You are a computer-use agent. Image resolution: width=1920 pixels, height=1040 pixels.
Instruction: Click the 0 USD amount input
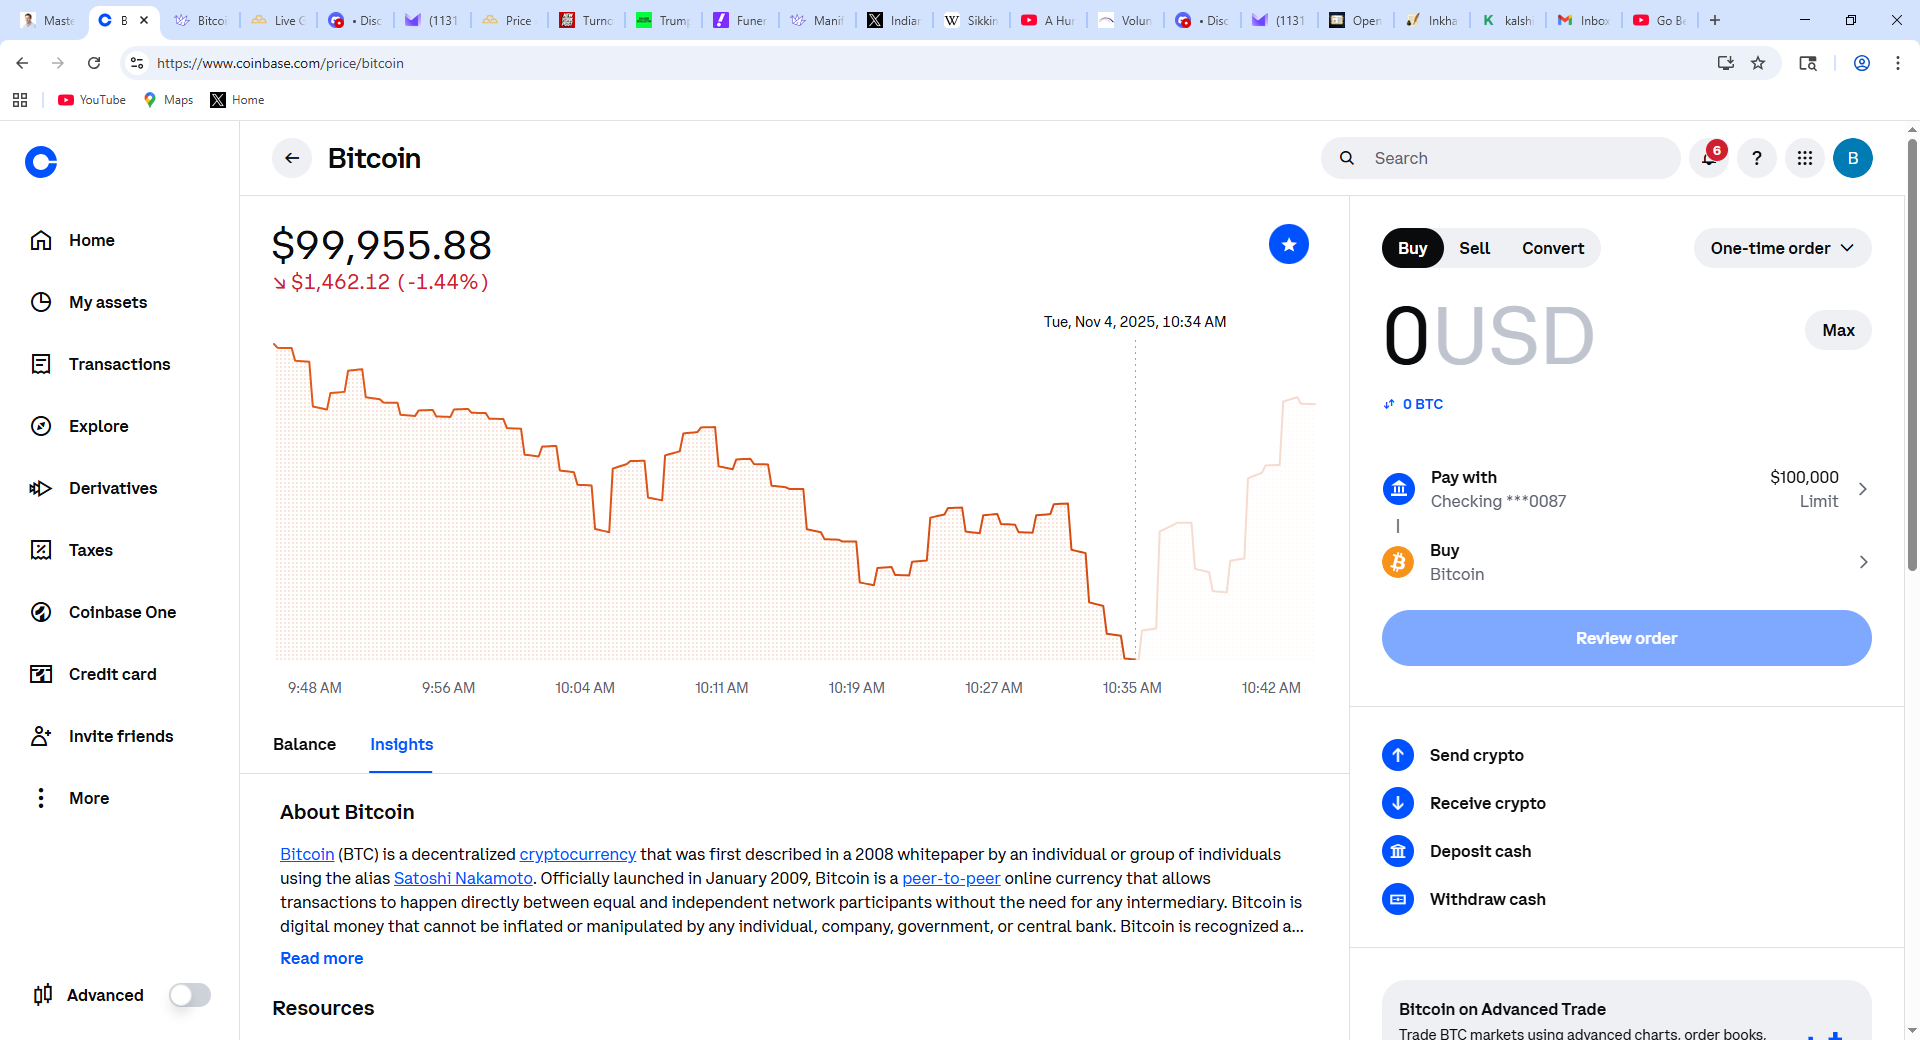tap(1488, 336)
